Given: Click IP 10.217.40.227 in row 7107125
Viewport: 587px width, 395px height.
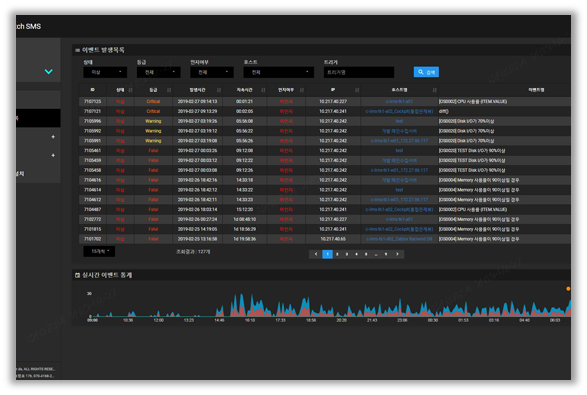Looking at the screenshot, I should coord(333,101).
